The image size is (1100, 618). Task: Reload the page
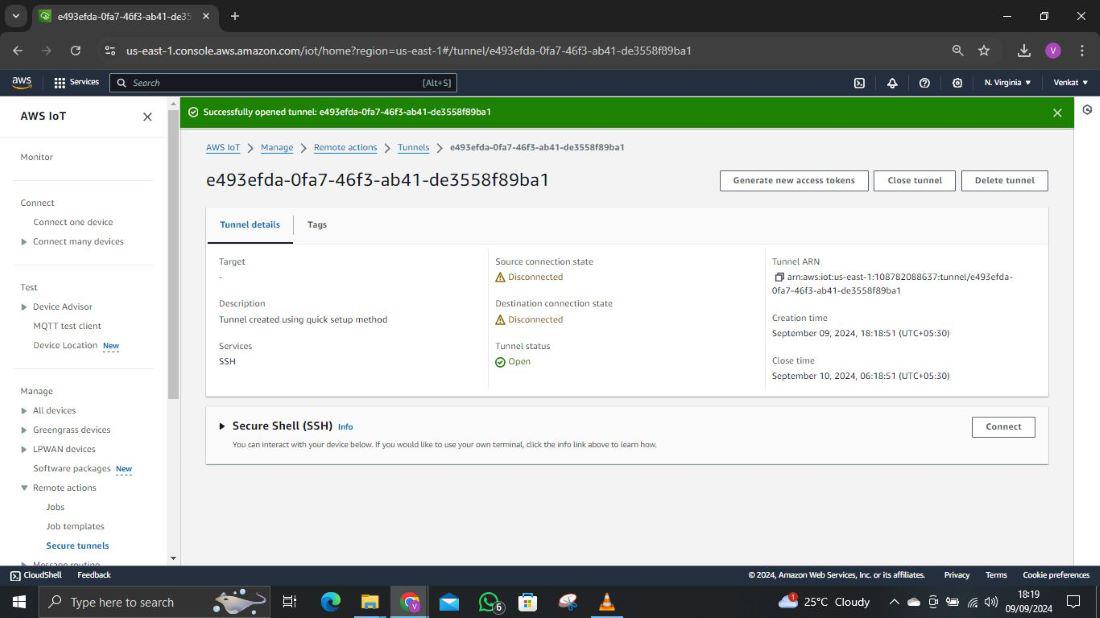tap(76, 51)
